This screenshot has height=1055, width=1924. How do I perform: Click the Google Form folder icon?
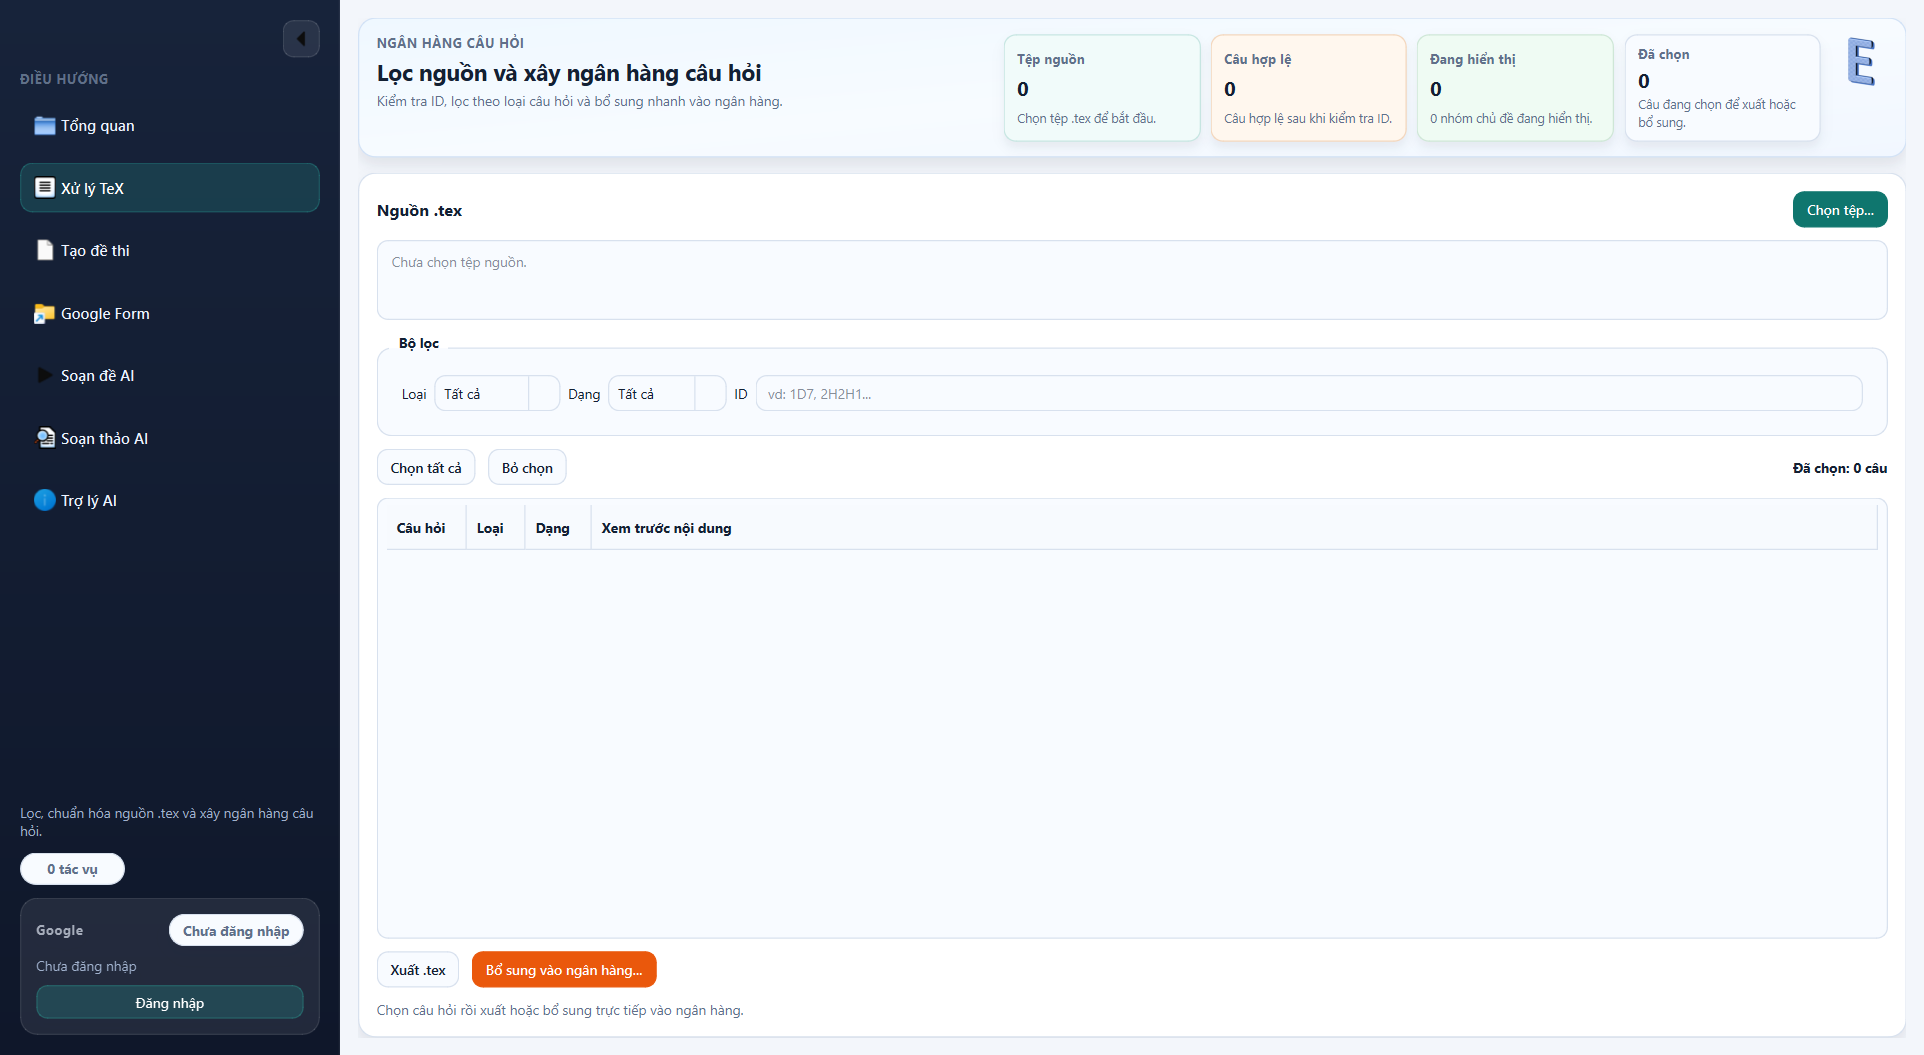pos(44,314)
